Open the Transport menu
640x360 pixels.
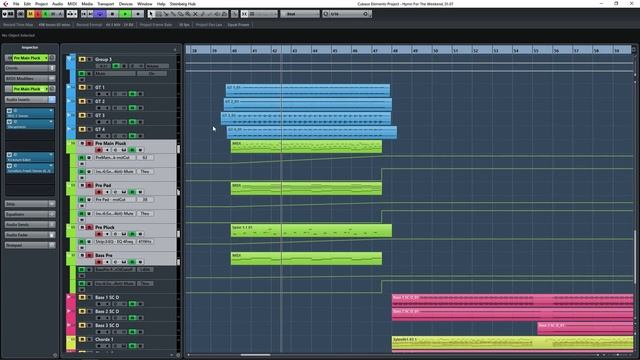tap(106, 4)
